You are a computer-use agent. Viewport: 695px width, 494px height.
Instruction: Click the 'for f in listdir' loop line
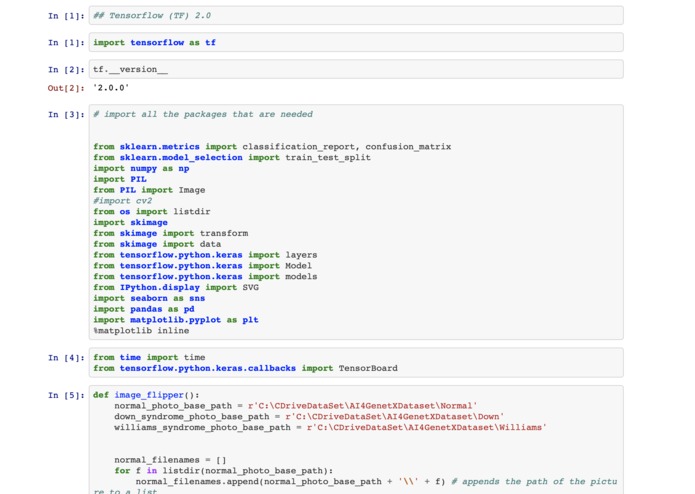click(223, 471)
